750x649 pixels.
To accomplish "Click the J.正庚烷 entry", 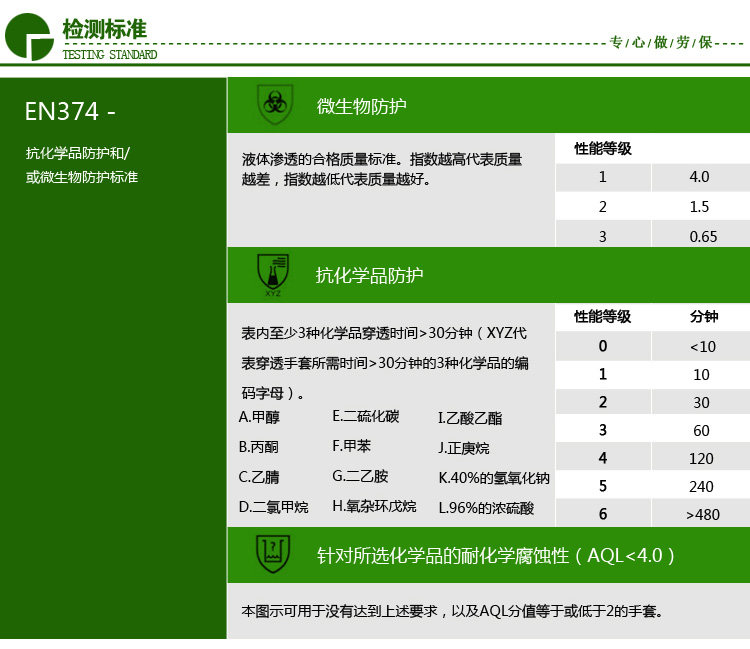I will click(x=463, y=448).
